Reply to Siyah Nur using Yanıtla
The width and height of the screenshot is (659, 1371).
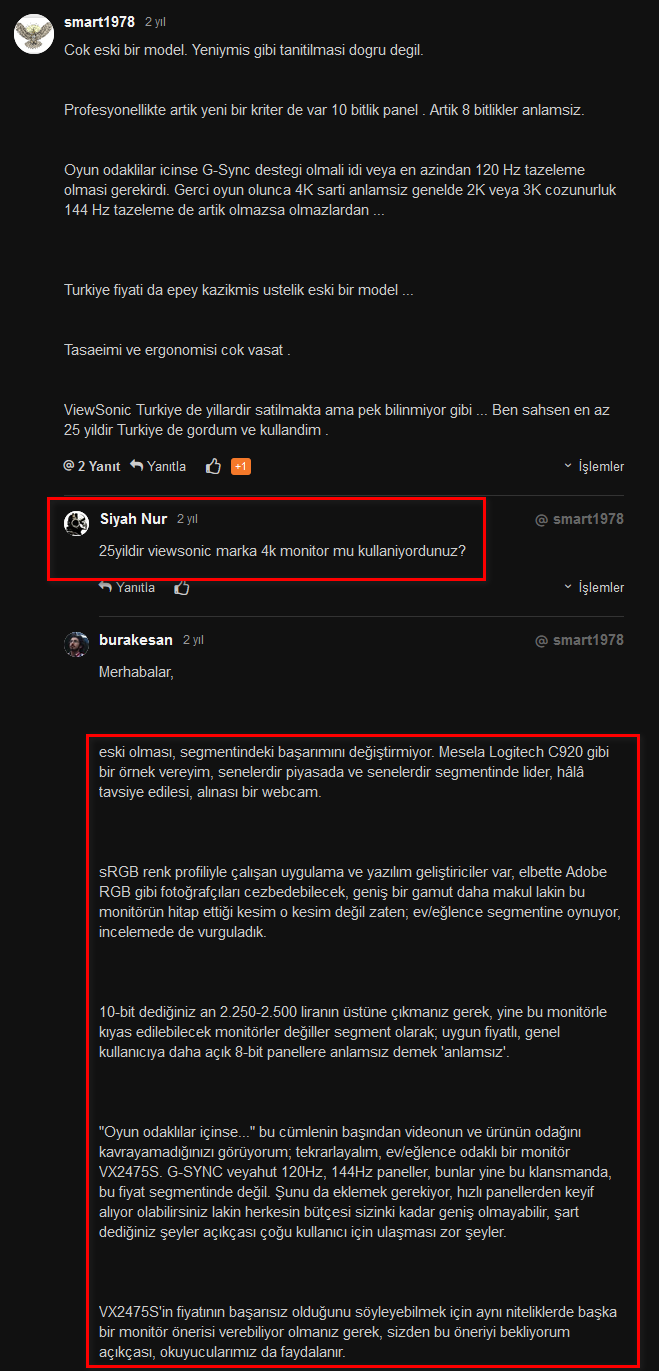[x=127, y=587]
